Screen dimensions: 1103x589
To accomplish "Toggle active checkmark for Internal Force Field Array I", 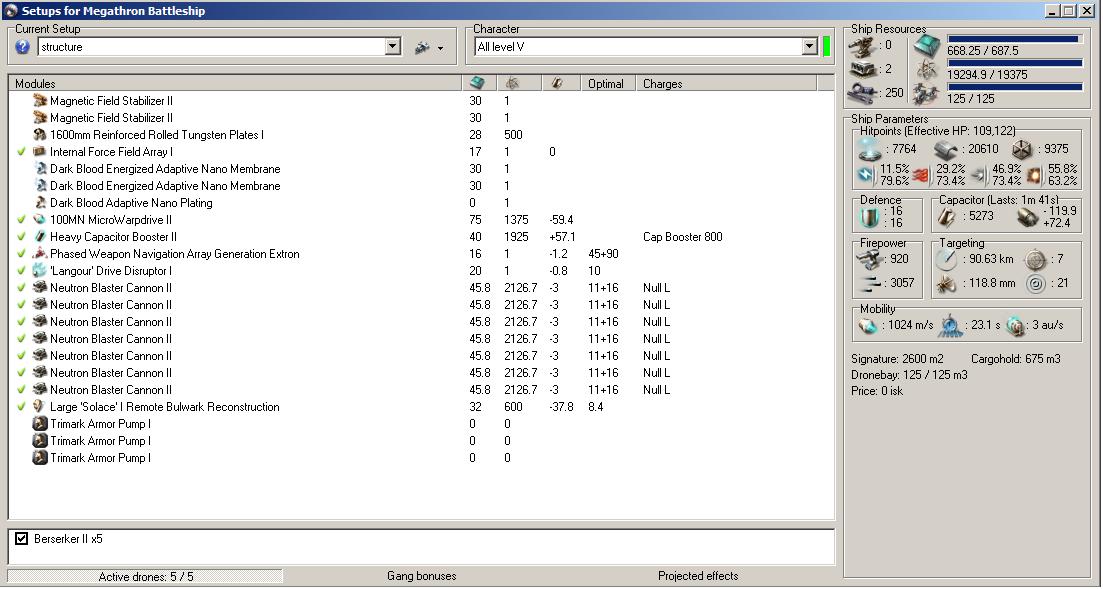I will click(x=21, y=151).
